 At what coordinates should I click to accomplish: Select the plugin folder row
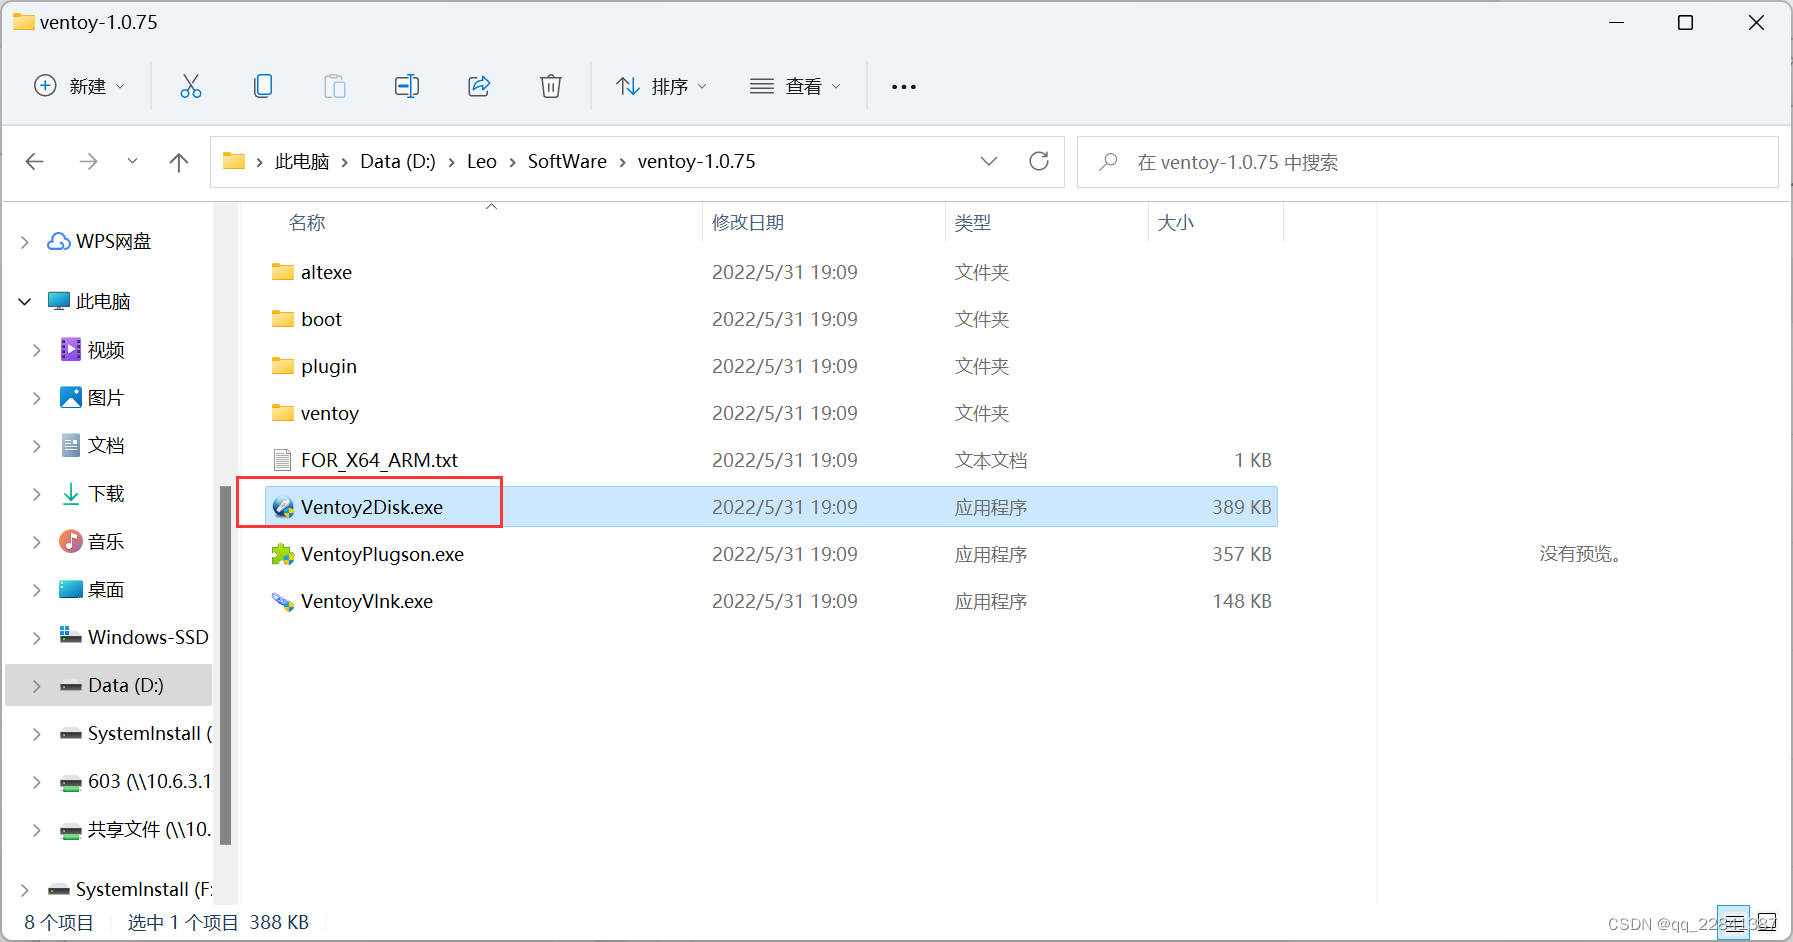tap(771, 366)
